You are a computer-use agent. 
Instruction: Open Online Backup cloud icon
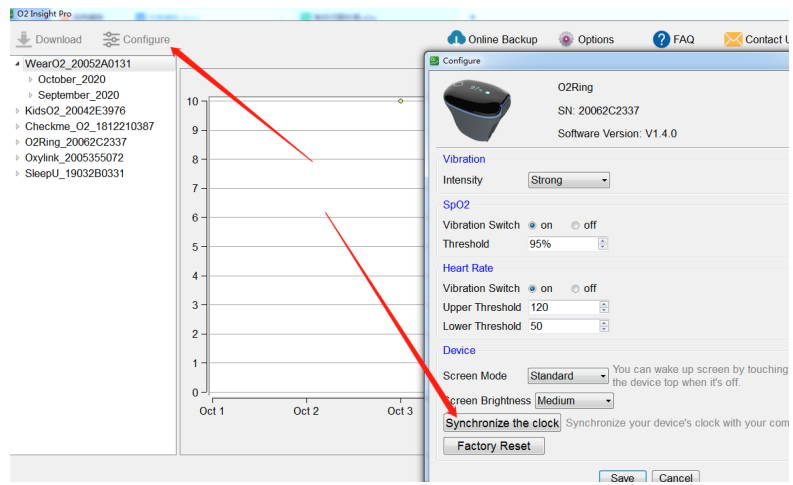[x=456, y=38]
